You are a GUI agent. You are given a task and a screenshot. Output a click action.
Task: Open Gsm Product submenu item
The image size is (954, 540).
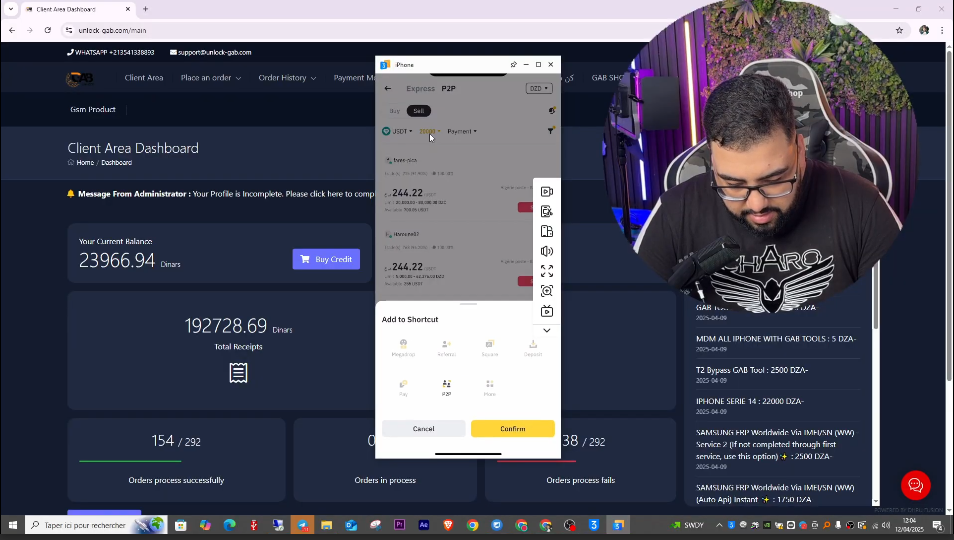(92, 109)
